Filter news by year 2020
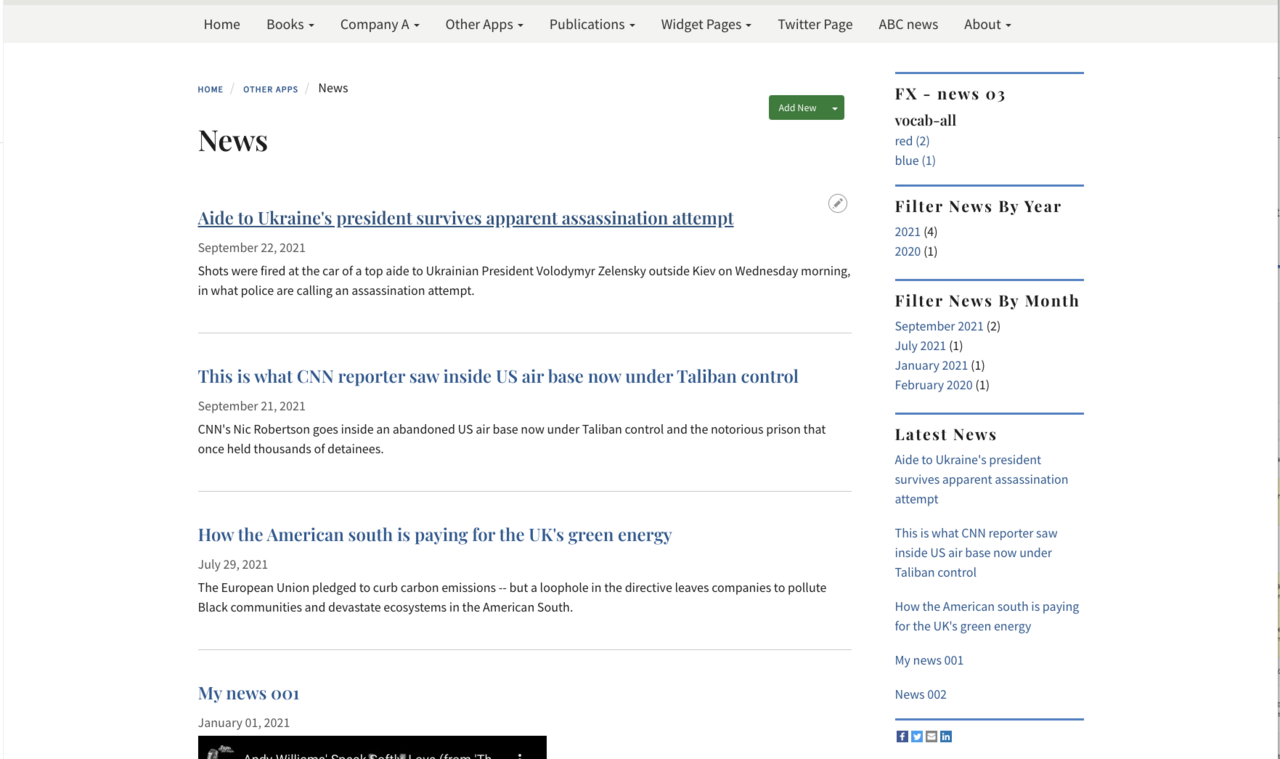Viewport: 1280px width, 759px height. tap(907, 252)
